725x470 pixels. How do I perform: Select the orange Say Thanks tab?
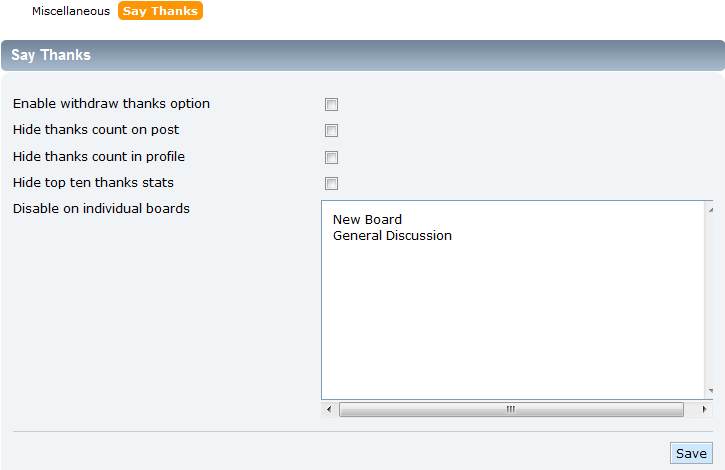point(160,11)
